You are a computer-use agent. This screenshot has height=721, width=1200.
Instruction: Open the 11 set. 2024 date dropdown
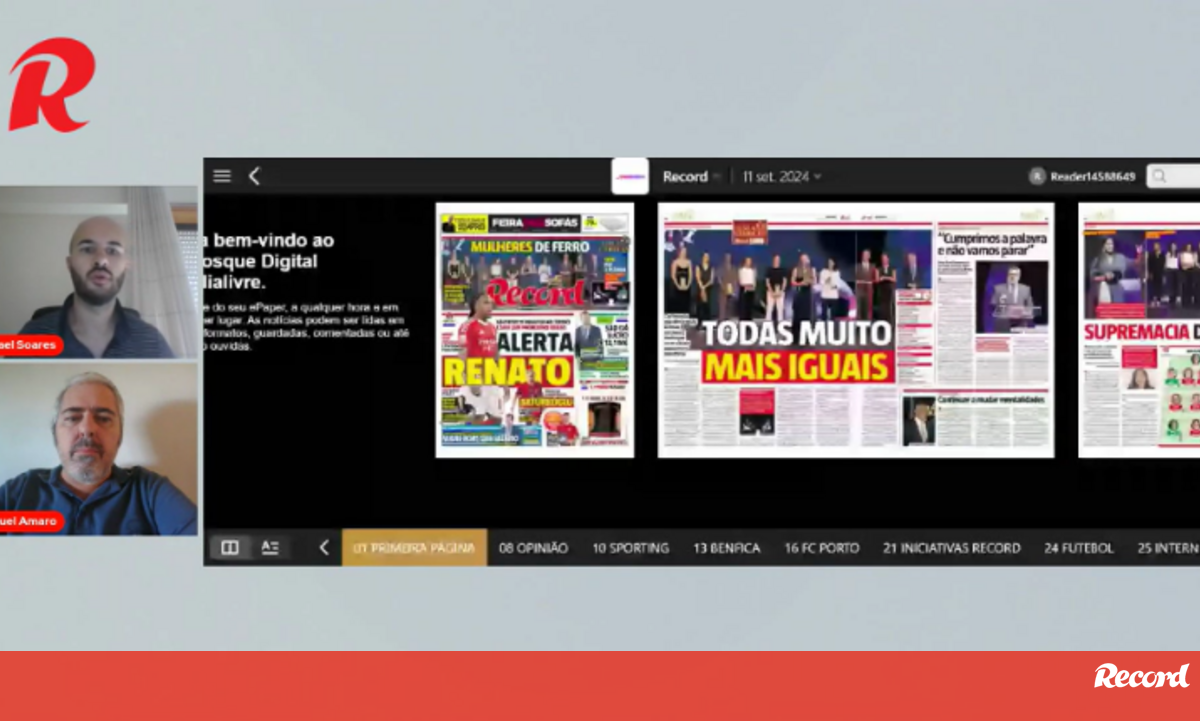tap(782, 177)
